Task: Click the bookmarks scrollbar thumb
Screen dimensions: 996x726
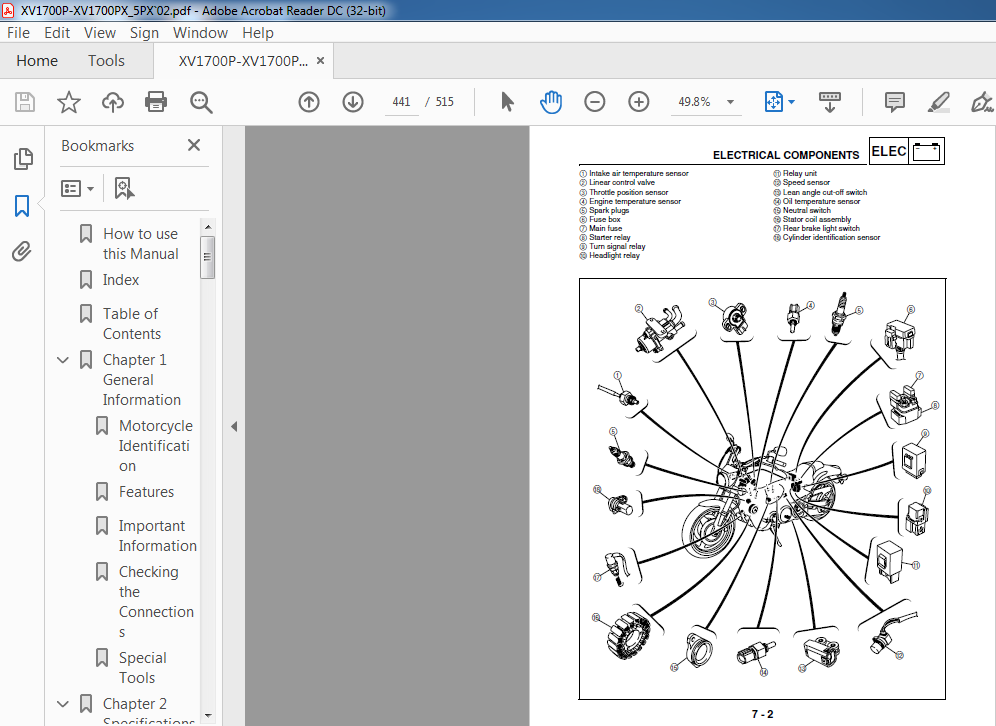Action: click(208, 257)
